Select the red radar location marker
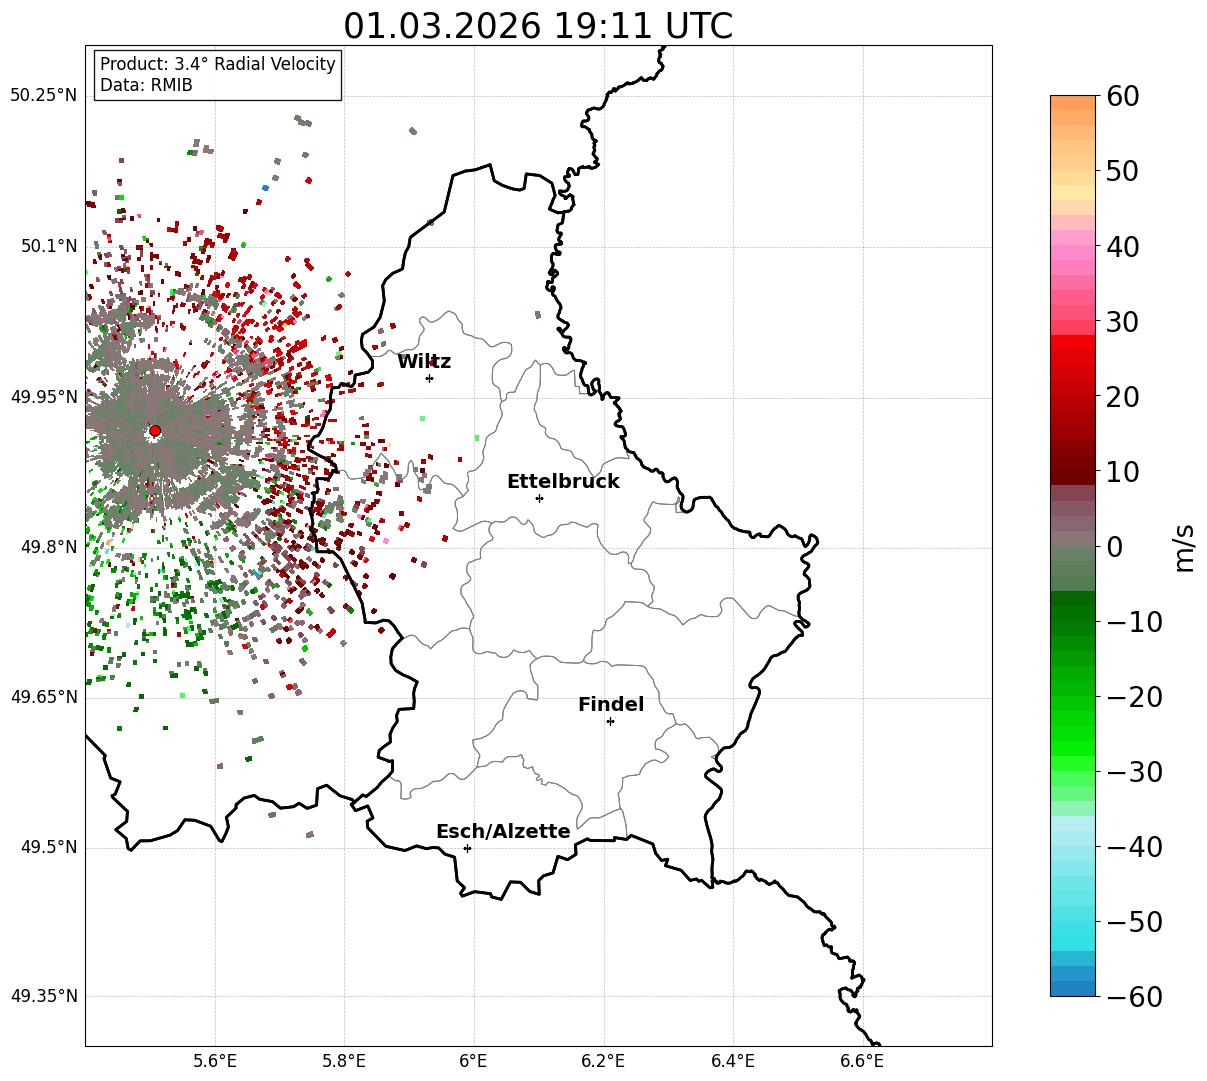 [155, 431]
